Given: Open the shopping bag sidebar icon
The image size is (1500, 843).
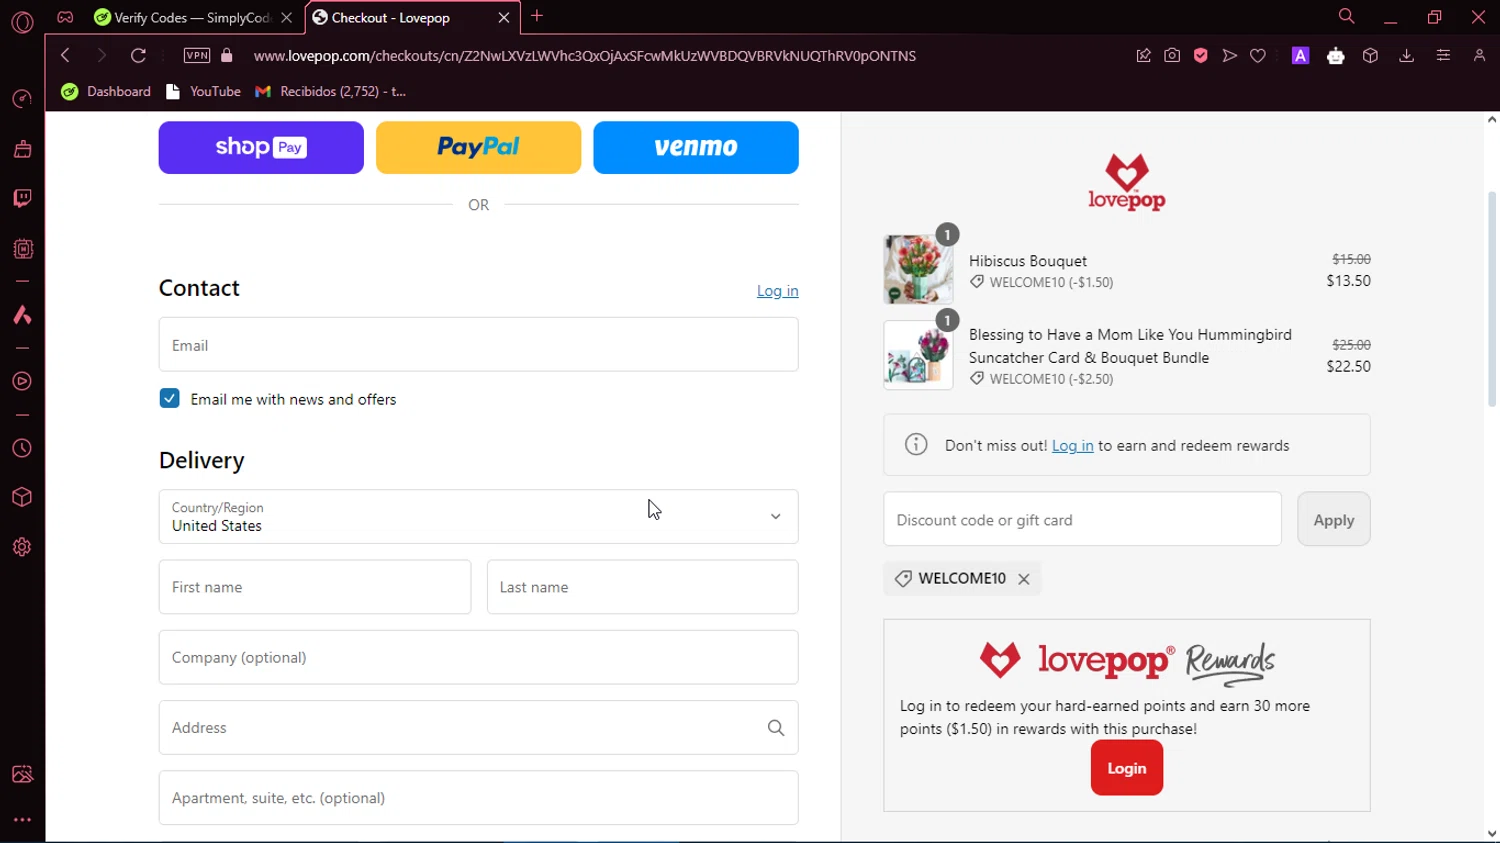Looking at the screenshot, I should pos(22,149).
